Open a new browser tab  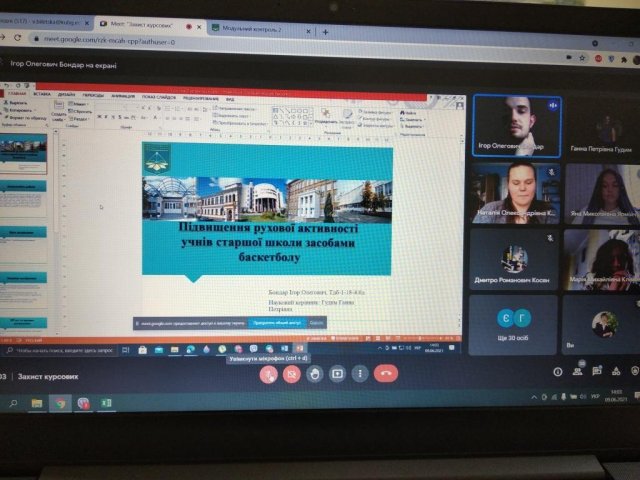pyautogui.click(x=325, y=31)
